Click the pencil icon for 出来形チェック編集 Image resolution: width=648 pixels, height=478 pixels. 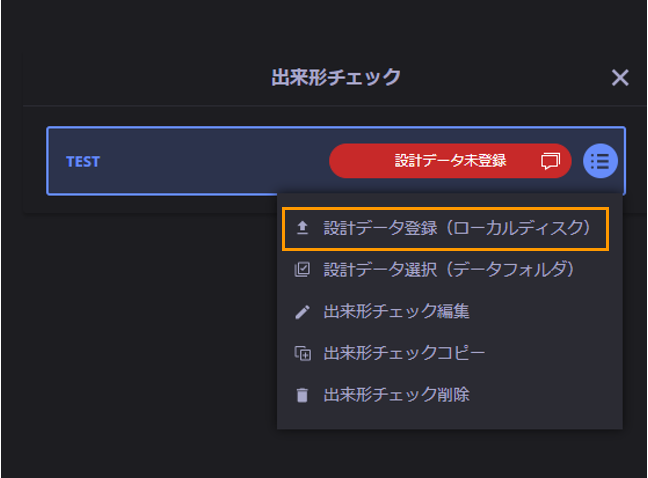302,312
